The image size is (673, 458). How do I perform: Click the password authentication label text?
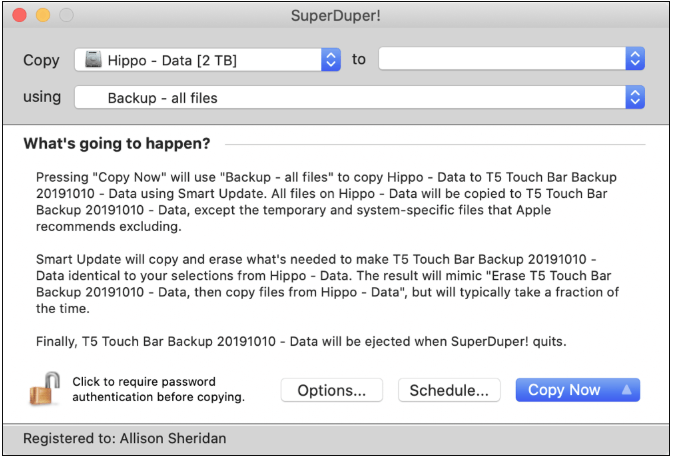click(158, 390)
